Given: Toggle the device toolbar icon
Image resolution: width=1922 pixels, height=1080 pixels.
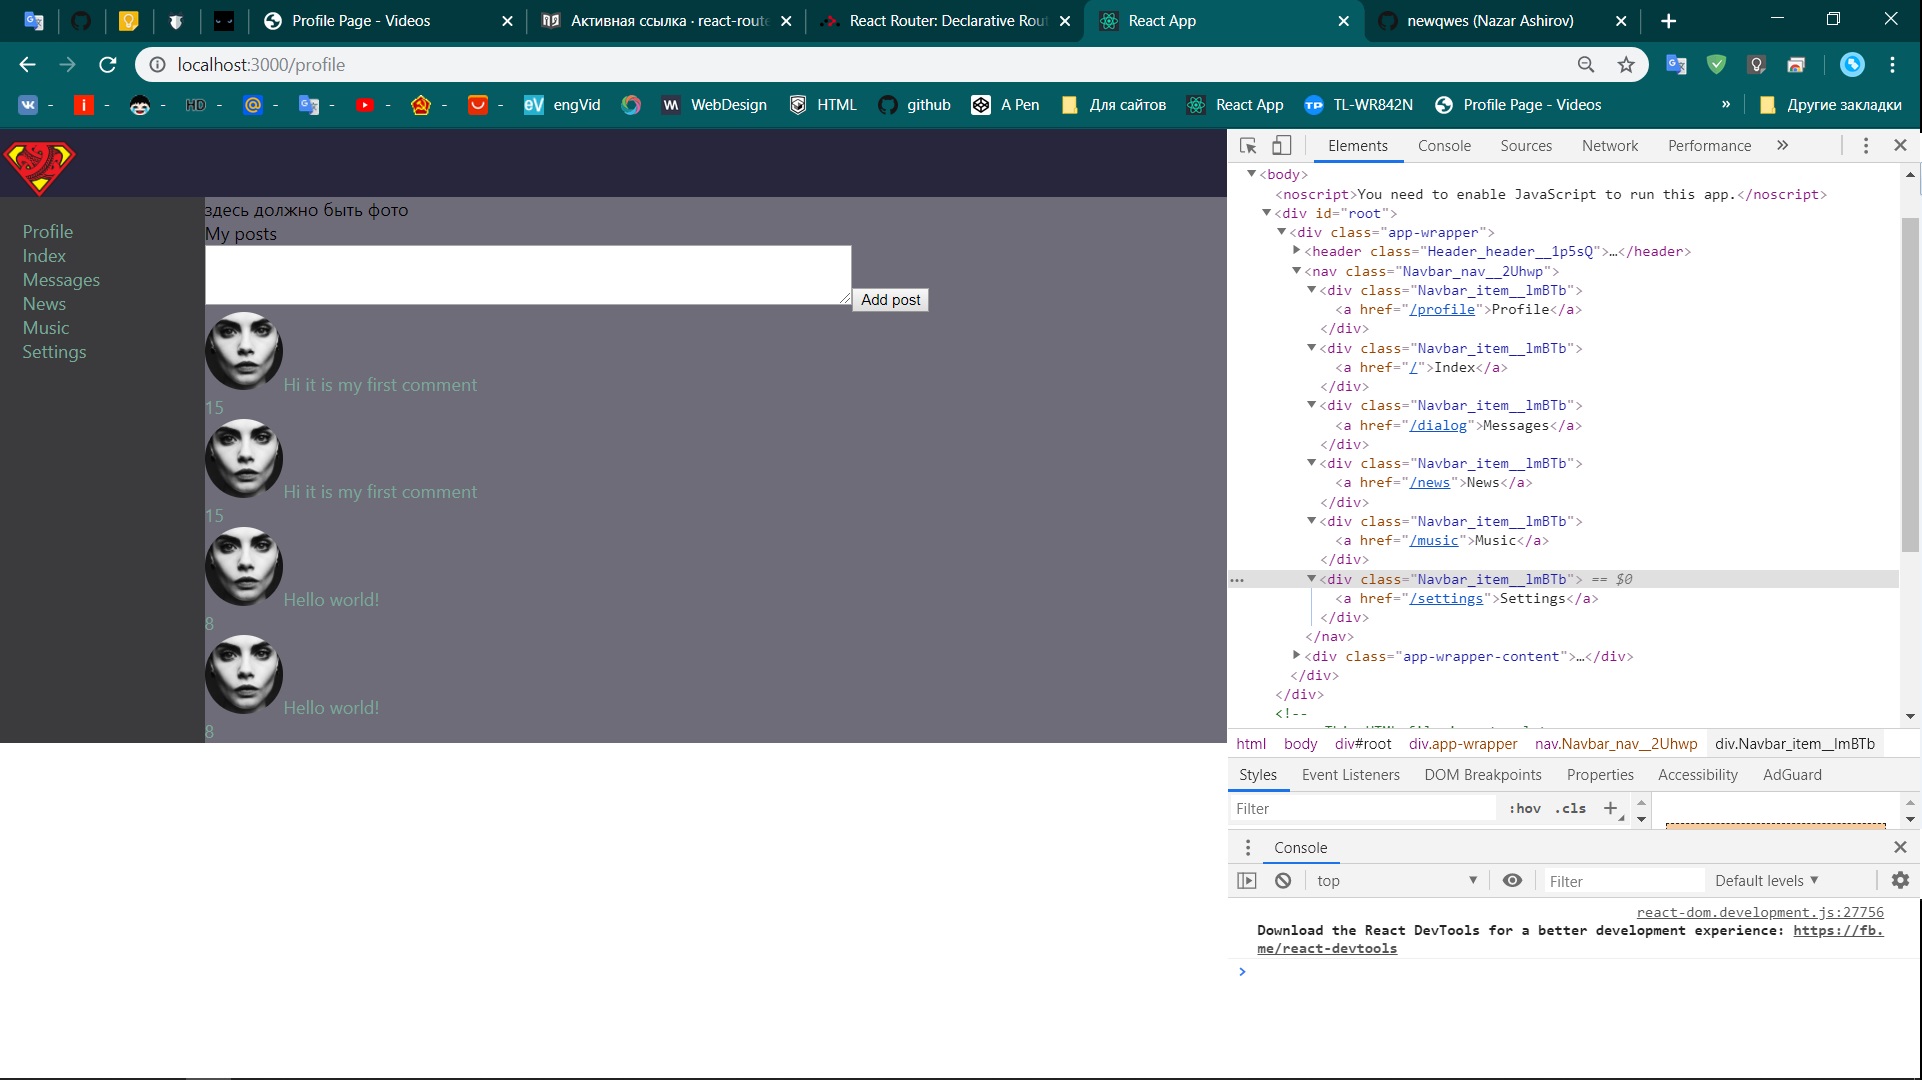Looking at the screenshot, I should click(x=1281, y=146).
